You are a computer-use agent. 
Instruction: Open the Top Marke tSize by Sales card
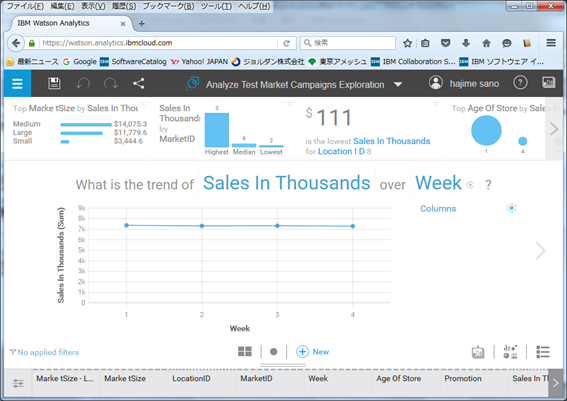point(76,128)
